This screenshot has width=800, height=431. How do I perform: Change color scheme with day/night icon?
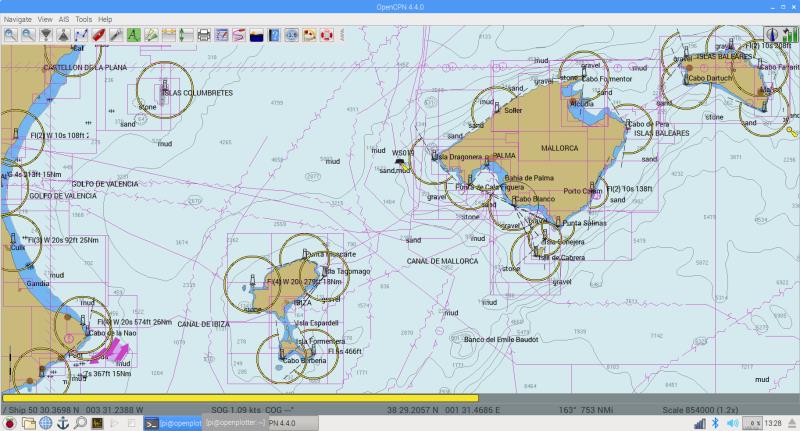point(257,35)
